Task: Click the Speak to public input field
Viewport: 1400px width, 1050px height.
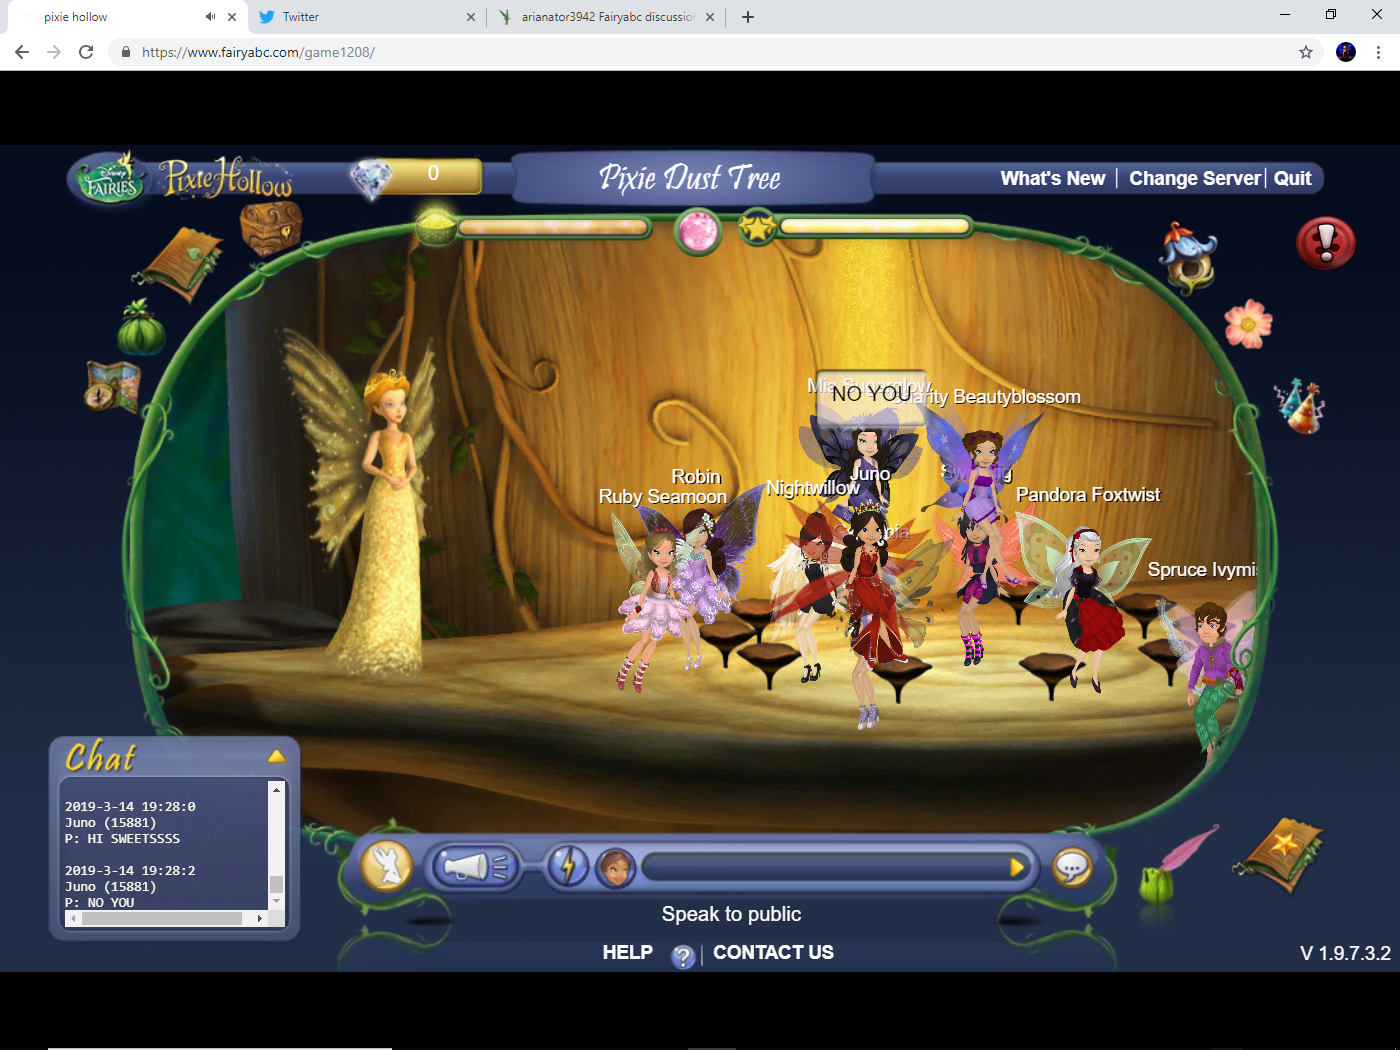Action: [835, 866]
